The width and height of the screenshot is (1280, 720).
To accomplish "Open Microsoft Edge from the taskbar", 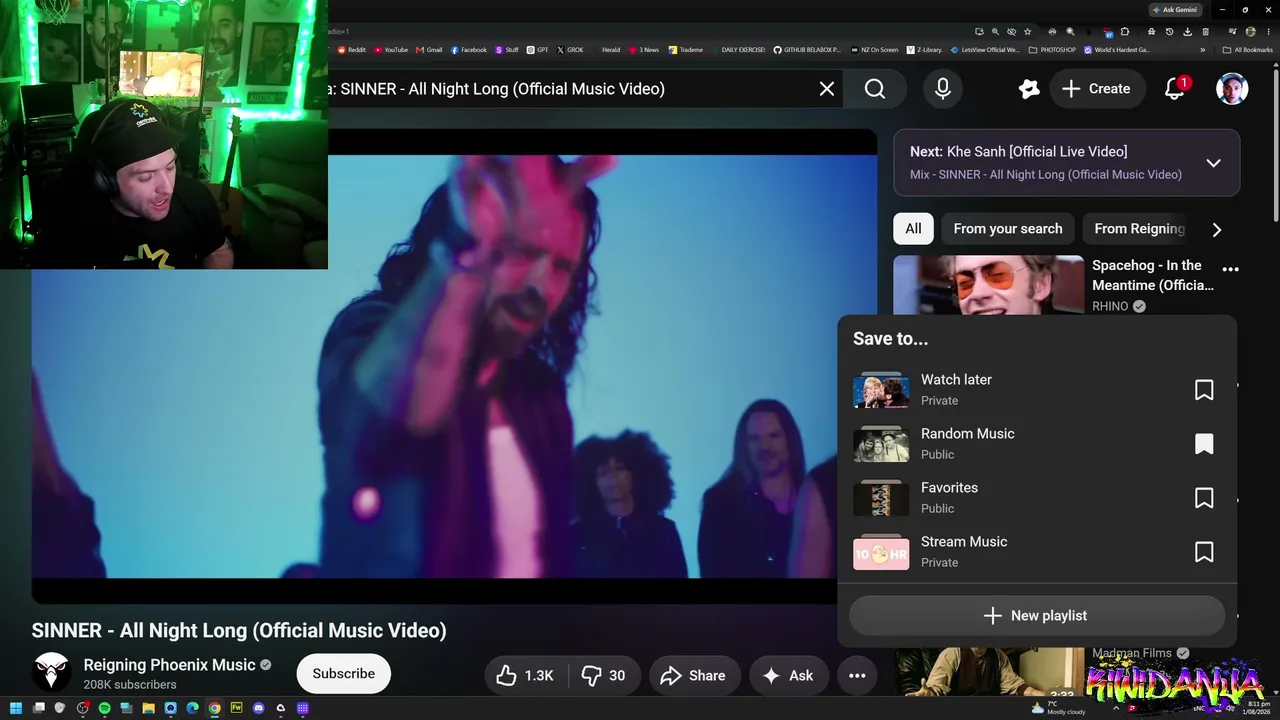I will (x=192, y=708).
